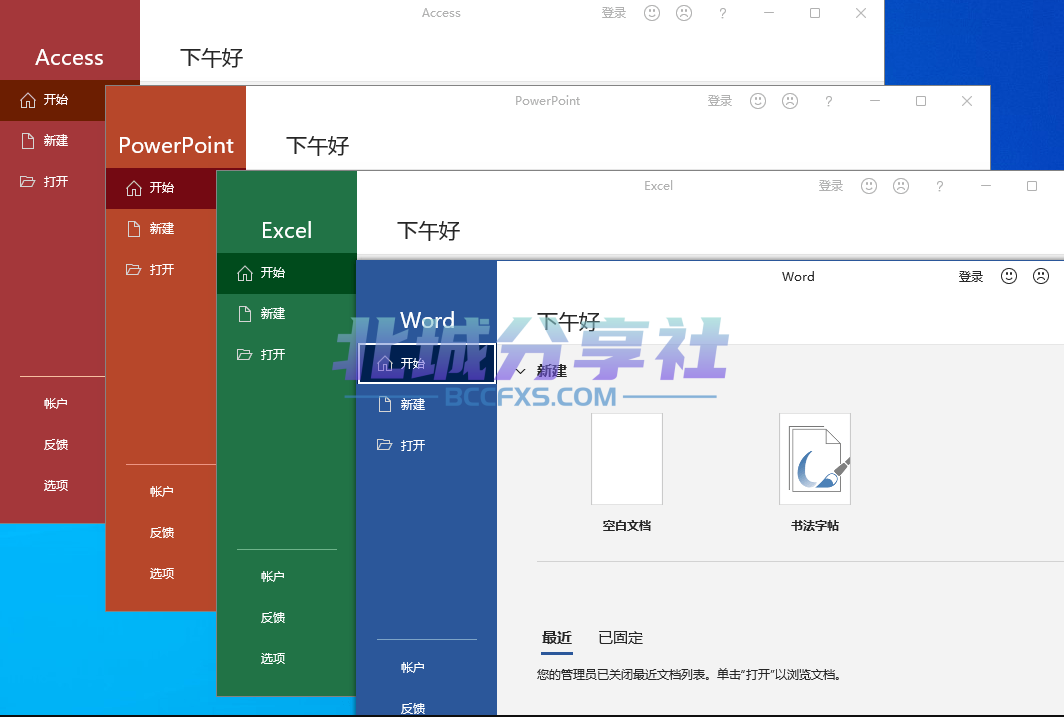The height and width of the screenshot is (717, 1064).
Task: Click the 下午好 greeting in the Excel window
Action: pyautogui.click(x=429, y=231)
